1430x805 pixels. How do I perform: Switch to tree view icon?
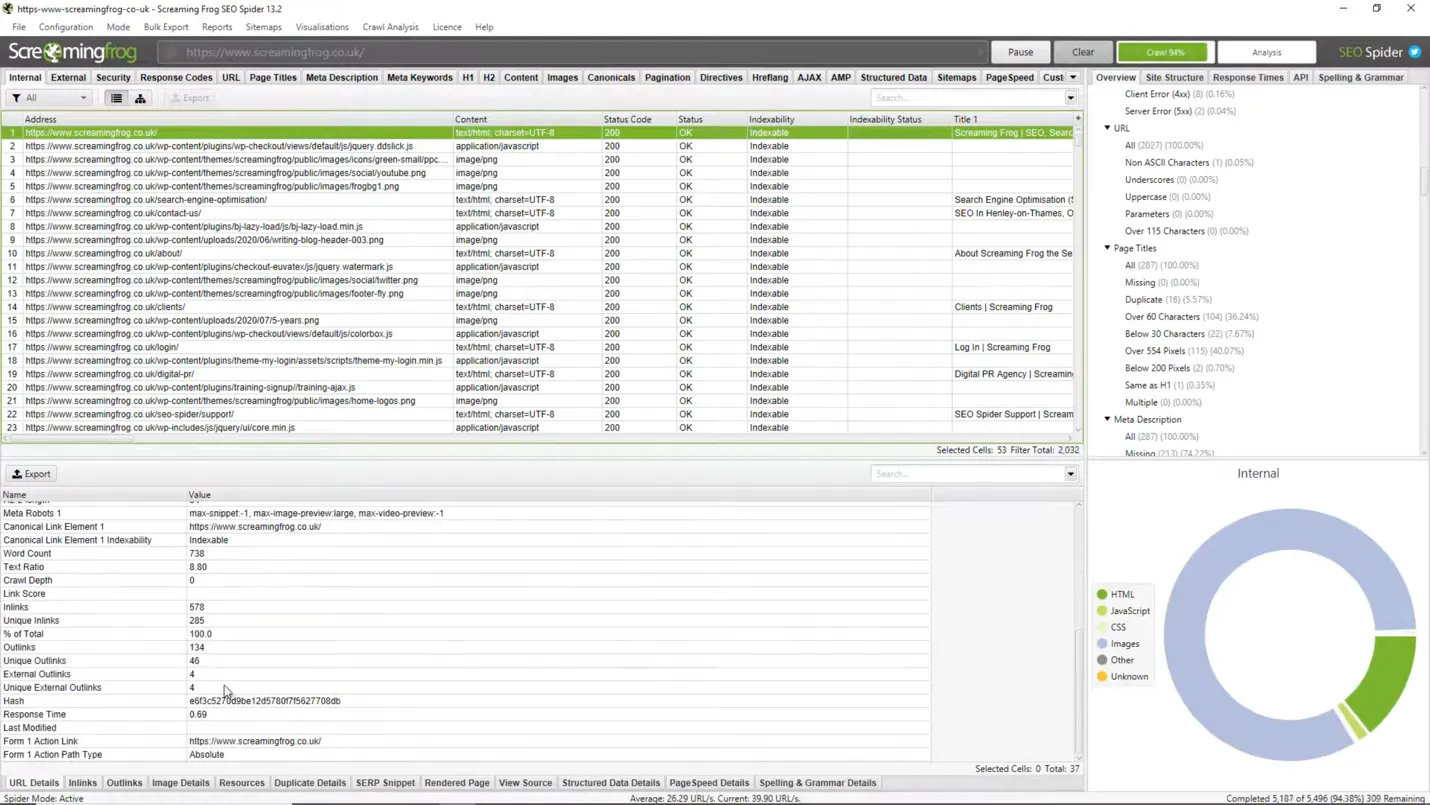click(x=140, y=98)
